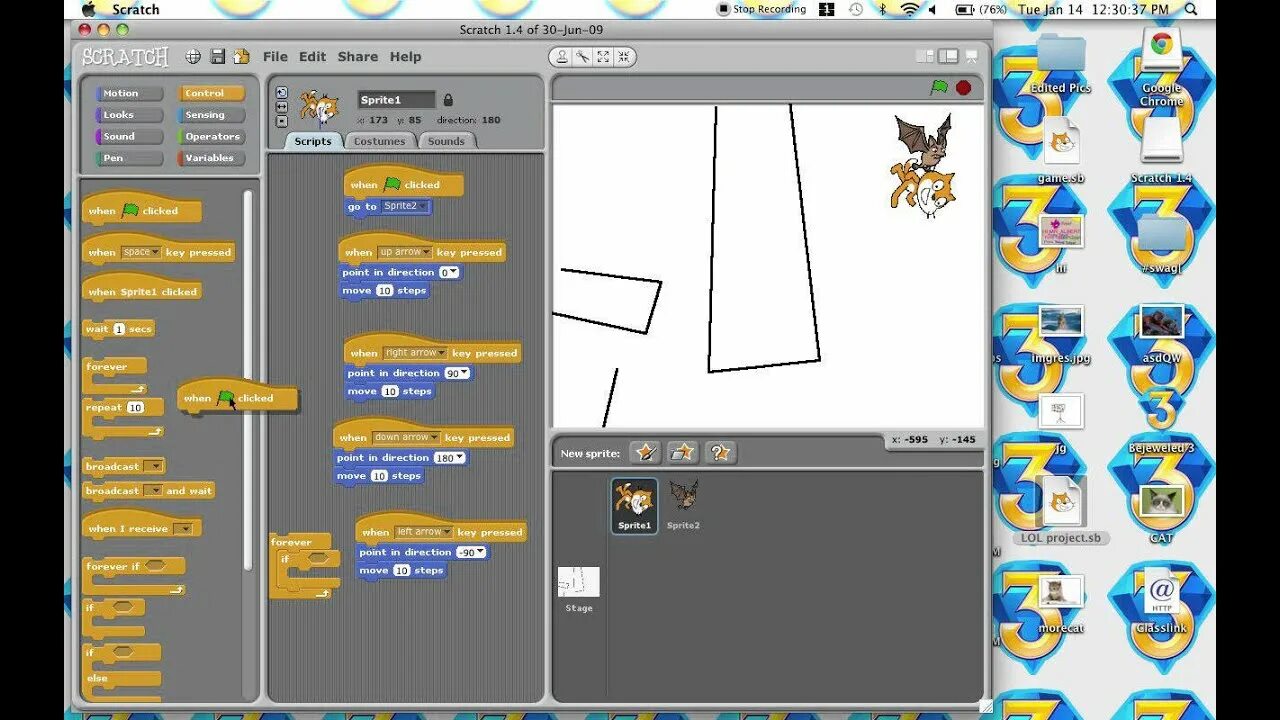
Task: Open the when I receive message dropdown
Action: click(184, 529)
